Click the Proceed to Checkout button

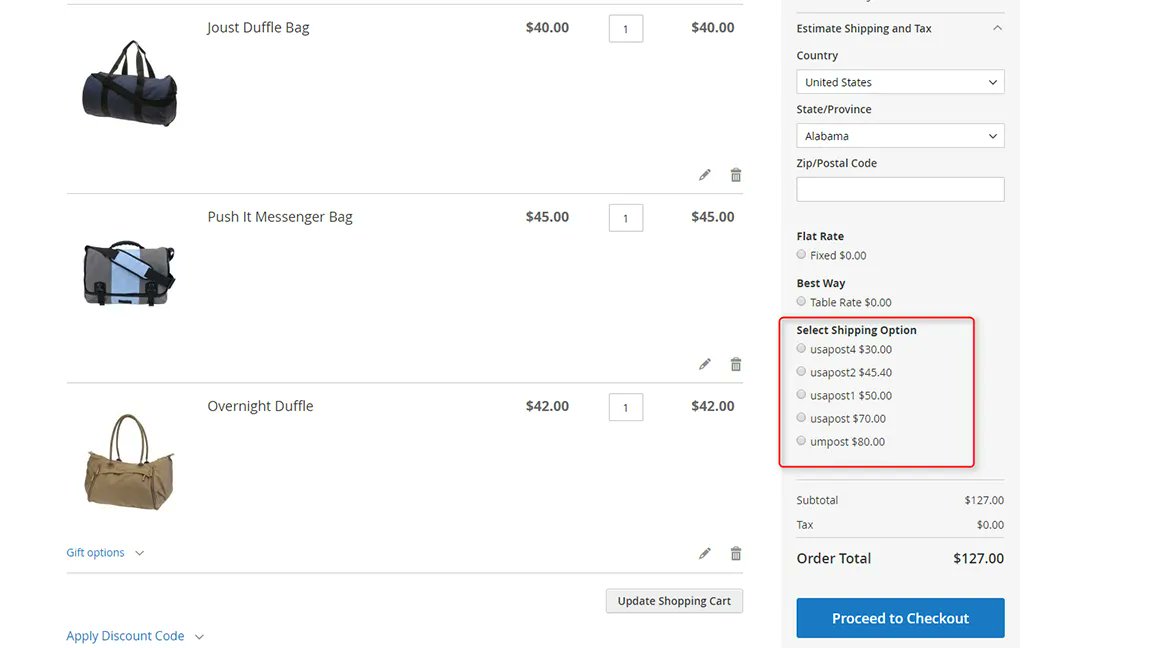point(899,618)
